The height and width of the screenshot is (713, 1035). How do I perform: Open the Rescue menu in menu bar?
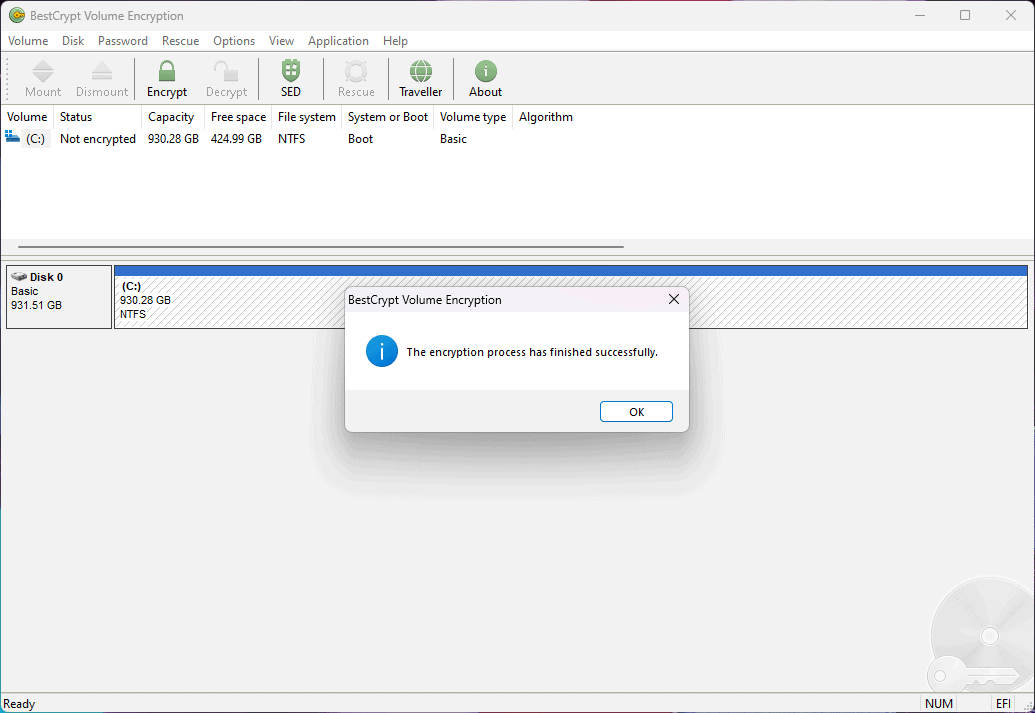coord(180,41)
